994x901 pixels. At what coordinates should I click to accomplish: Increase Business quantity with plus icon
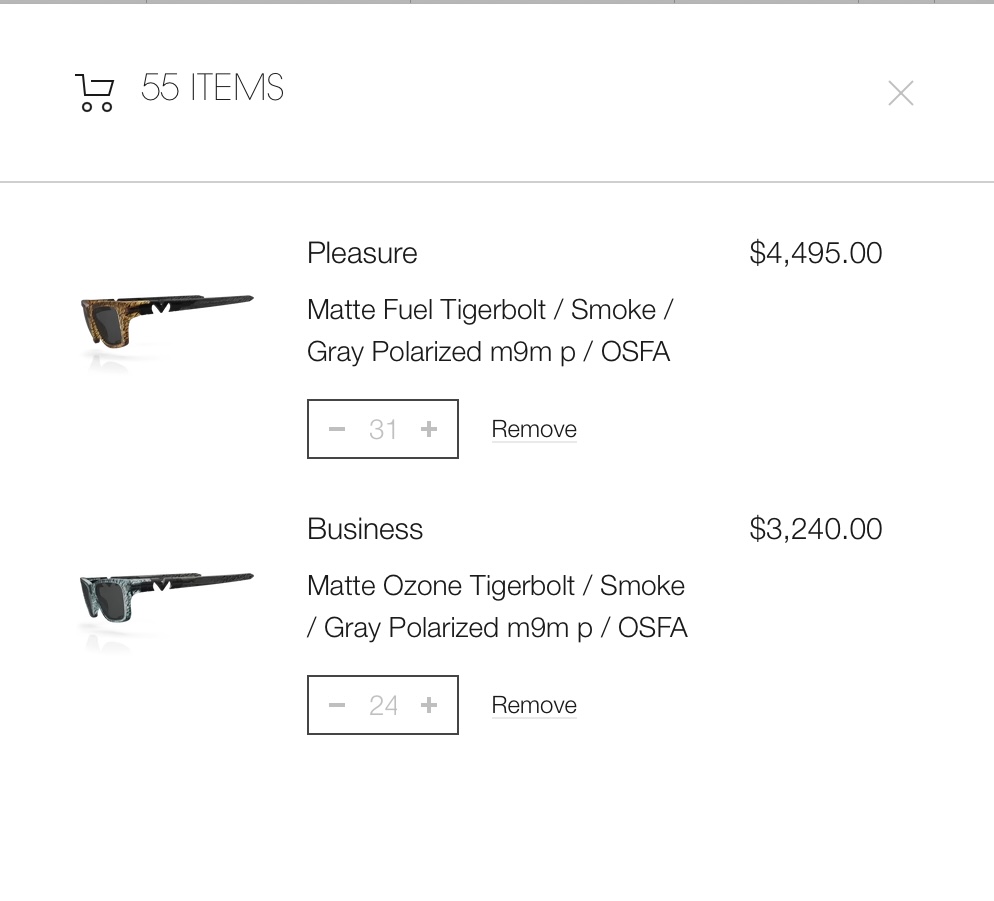tap(429, 705)
